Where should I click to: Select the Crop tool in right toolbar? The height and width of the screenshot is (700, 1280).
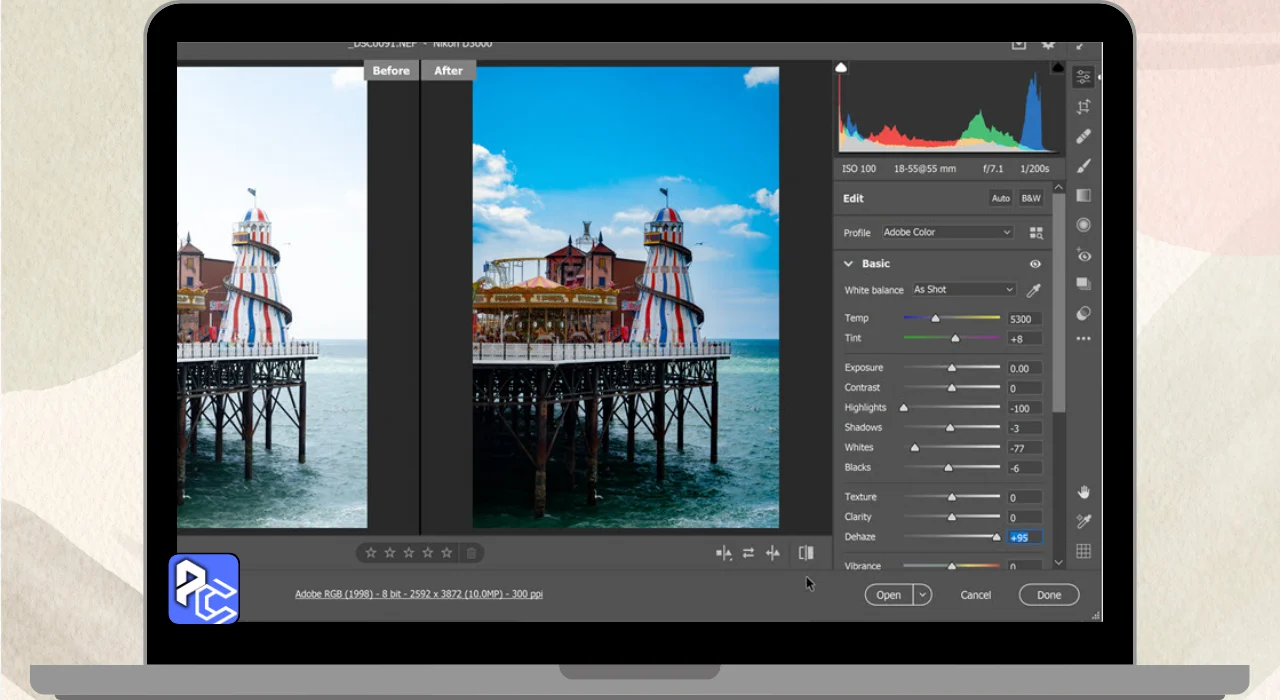[x=1083, y=107]
